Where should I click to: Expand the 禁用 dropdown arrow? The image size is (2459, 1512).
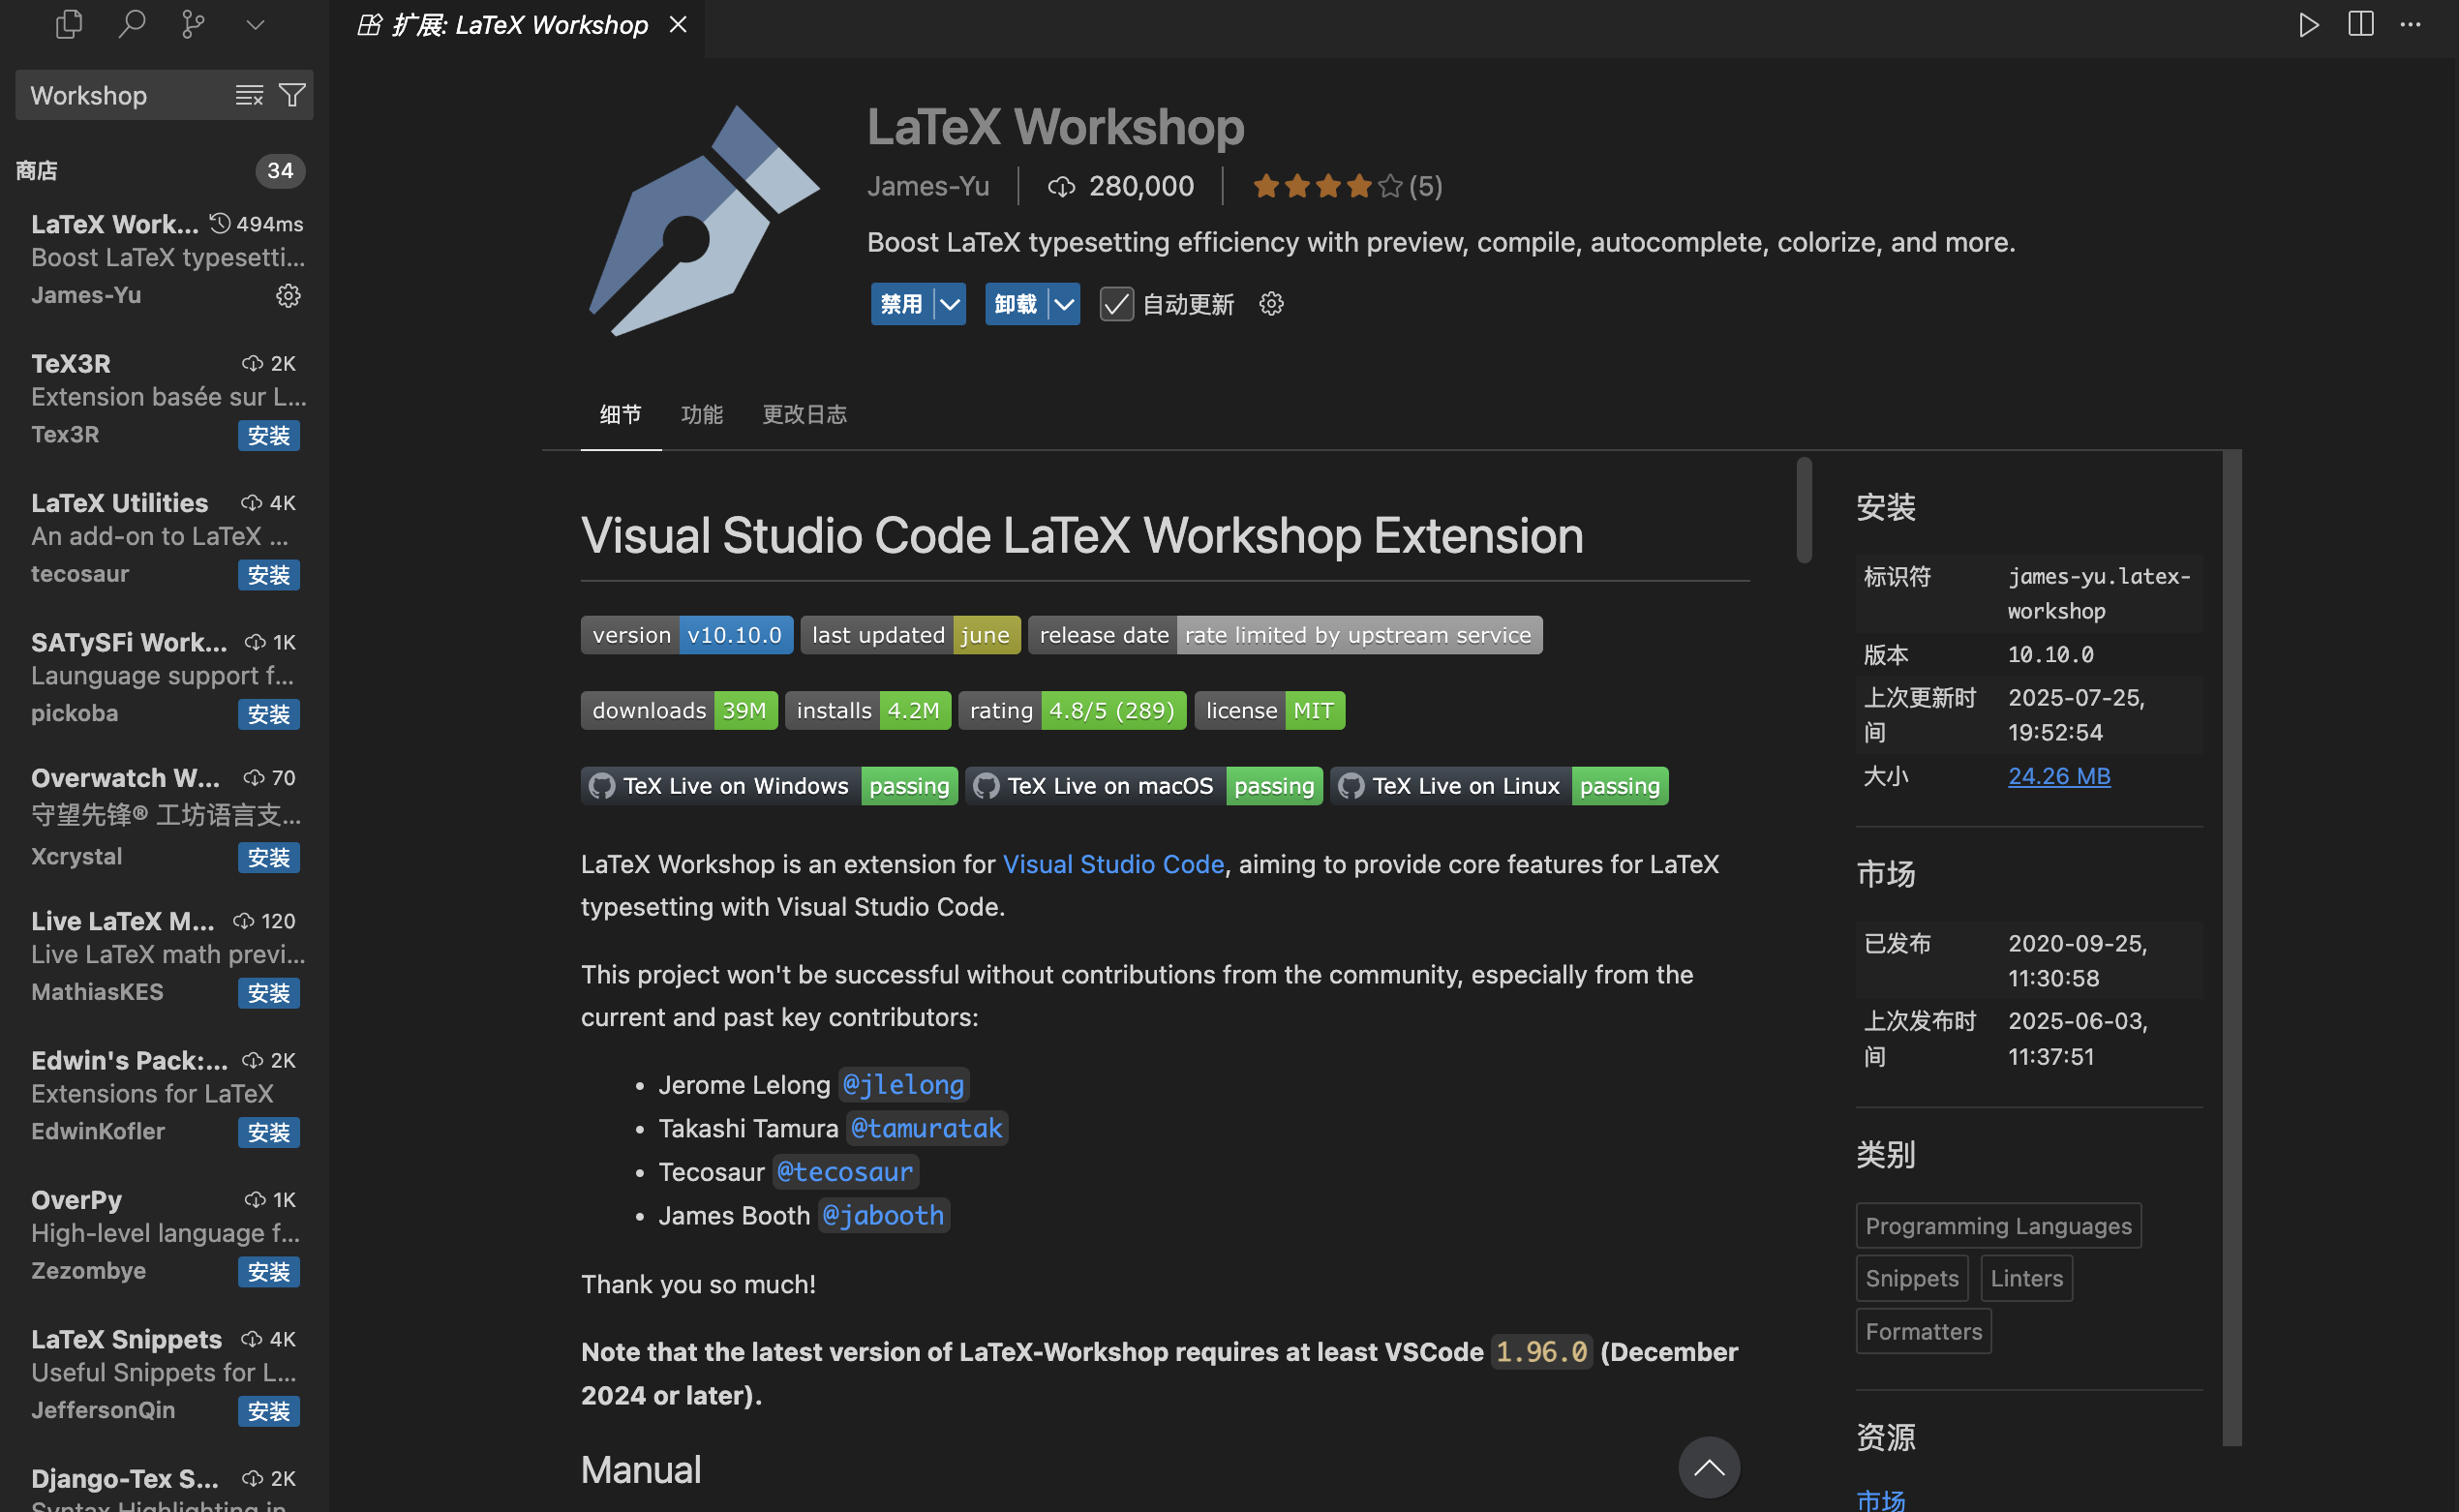(x=950, y=304)
